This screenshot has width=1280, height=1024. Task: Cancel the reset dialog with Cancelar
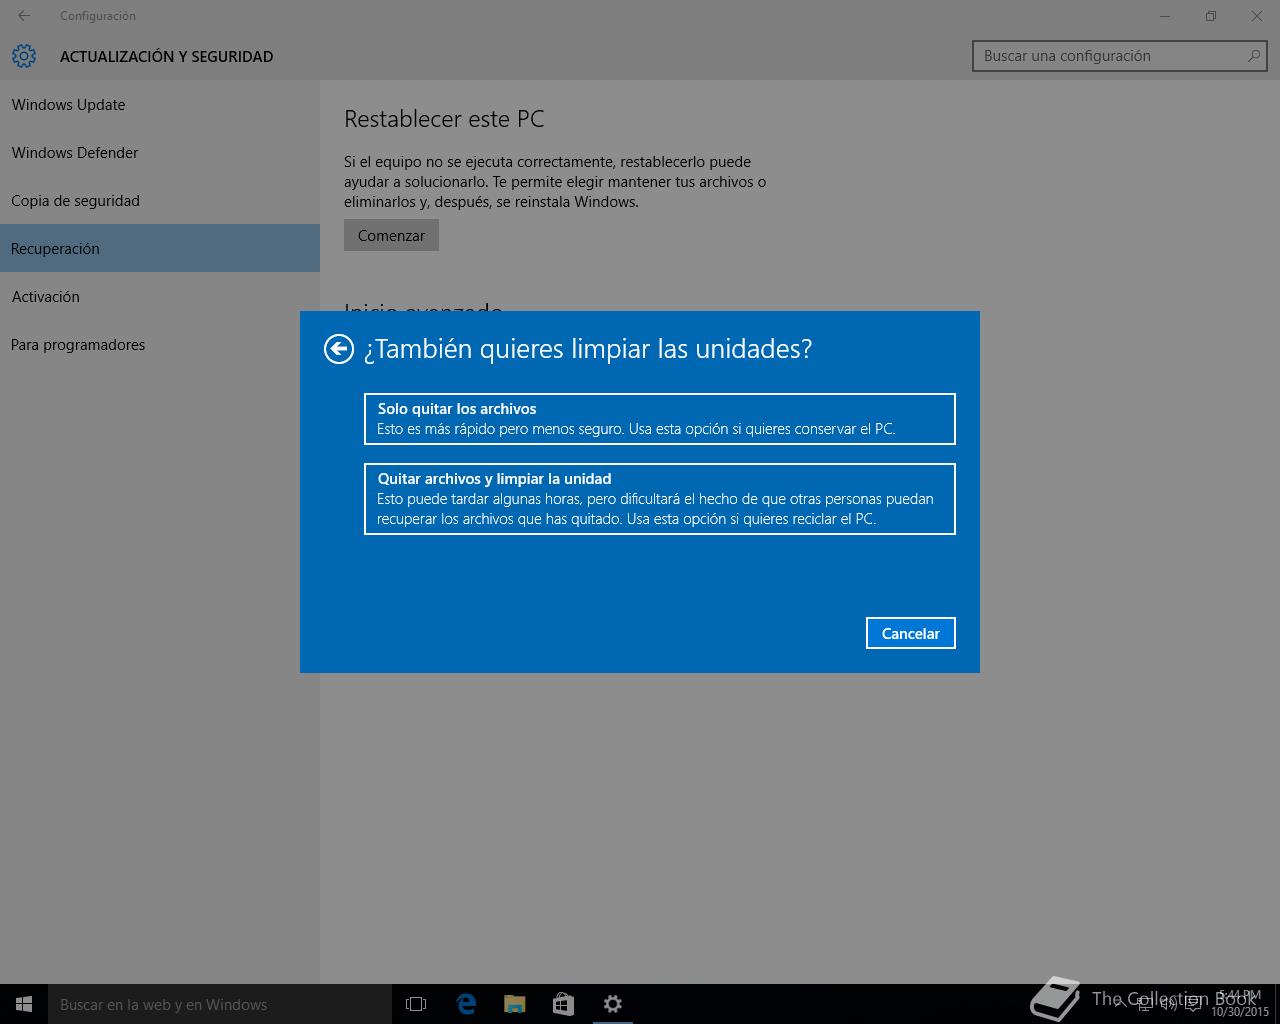point(911,633)
